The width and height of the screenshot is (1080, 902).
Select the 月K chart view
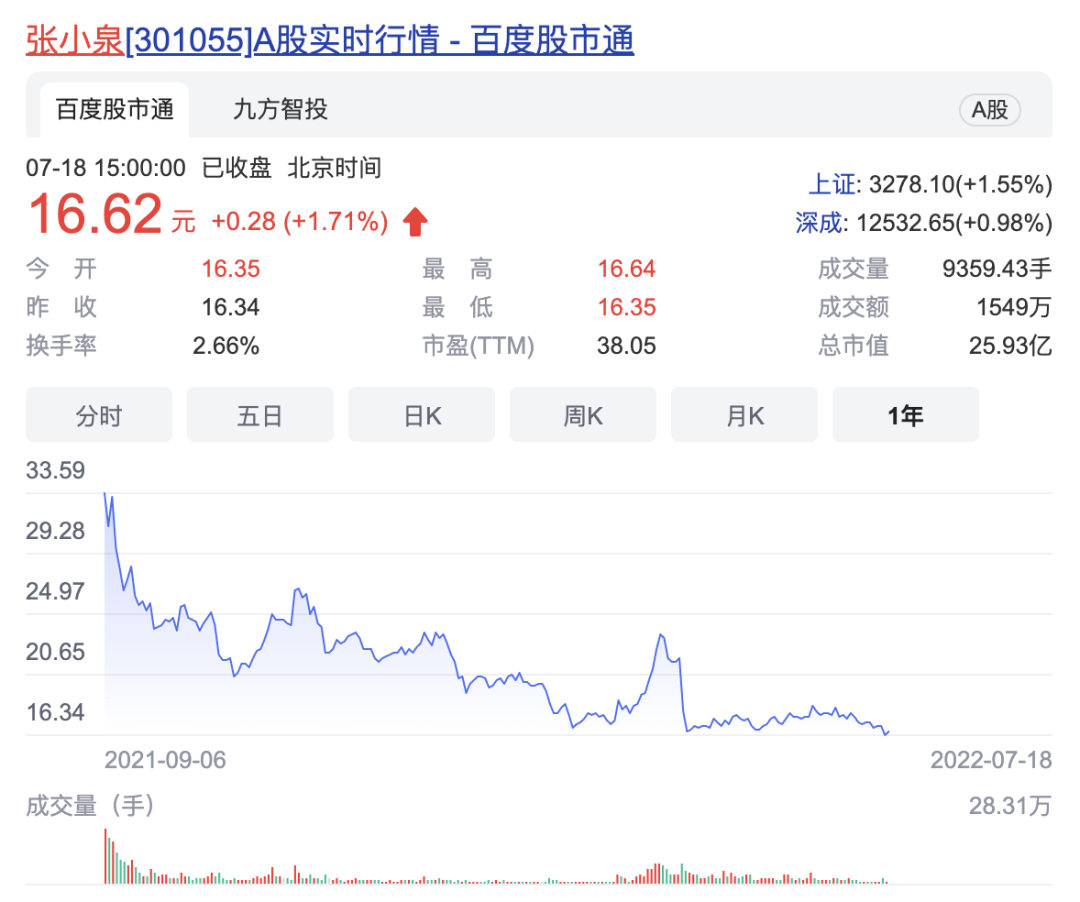(x=745, y=415)
